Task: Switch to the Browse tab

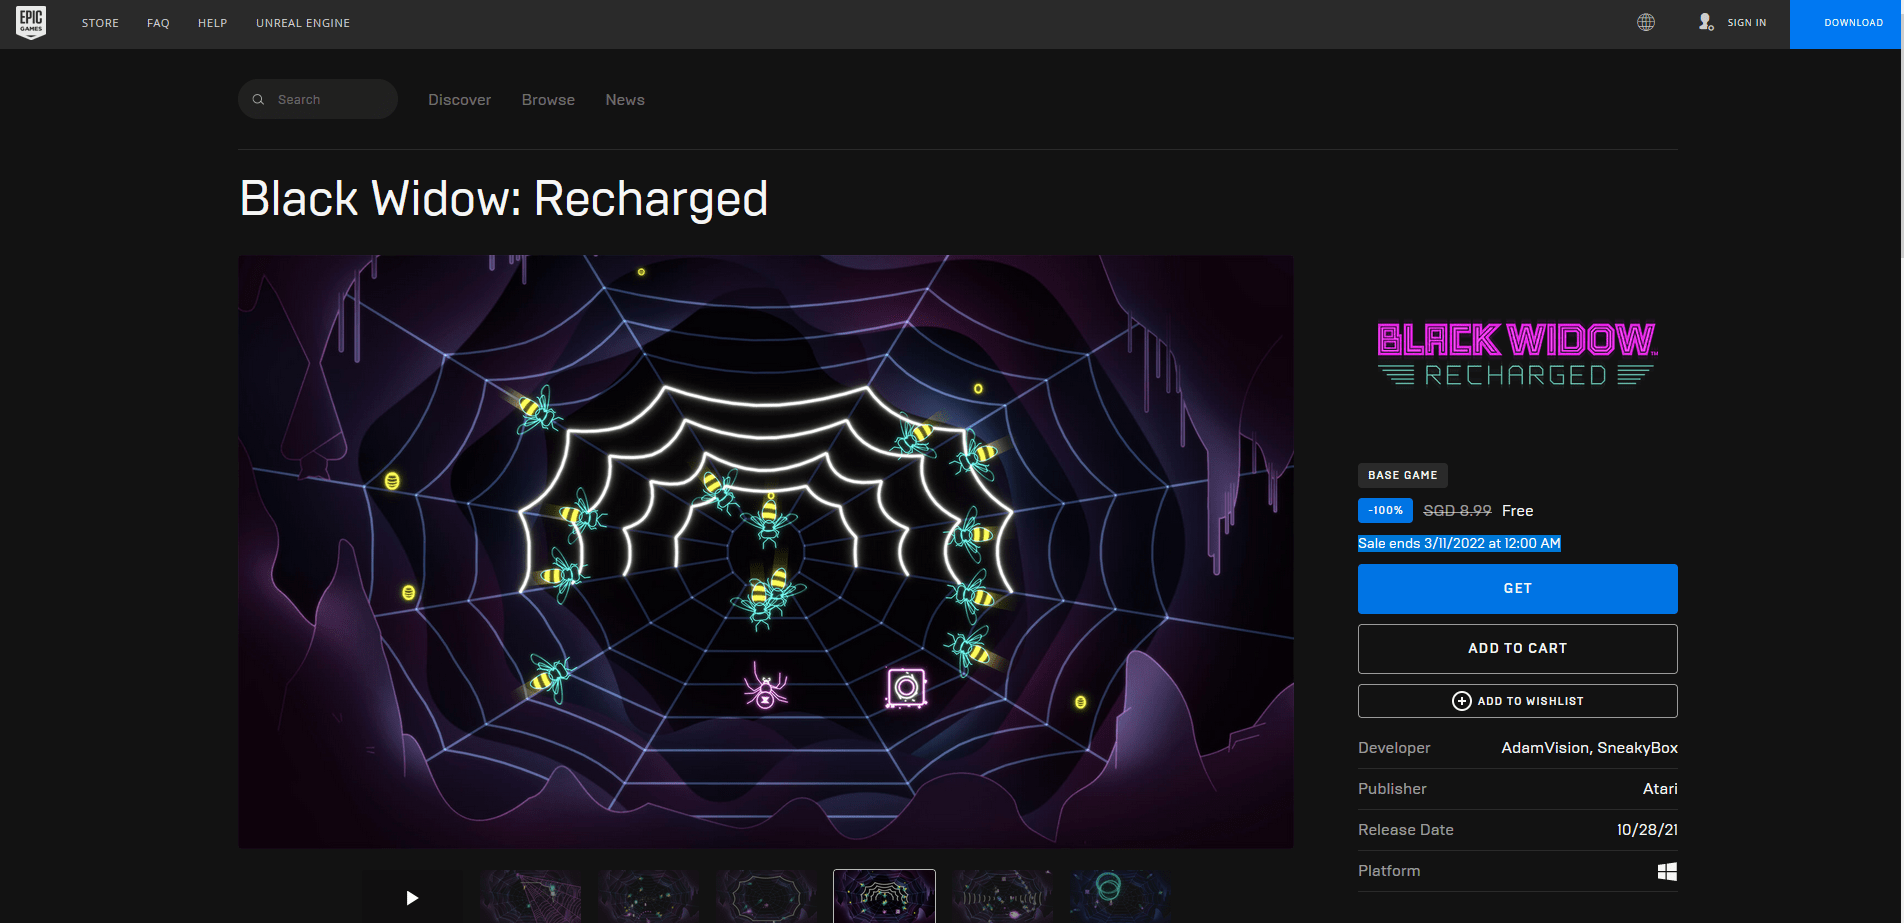Action: pos(548,100)
